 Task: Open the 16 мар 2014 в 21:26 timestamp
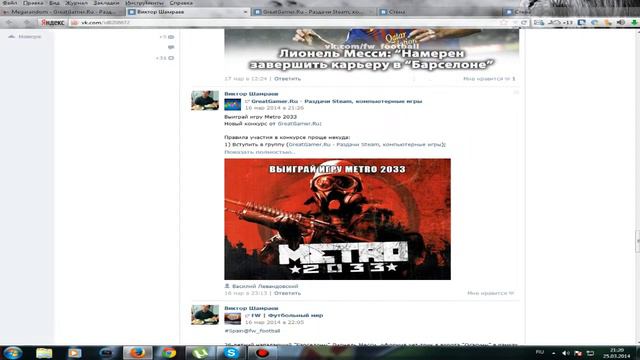[274, 108]
